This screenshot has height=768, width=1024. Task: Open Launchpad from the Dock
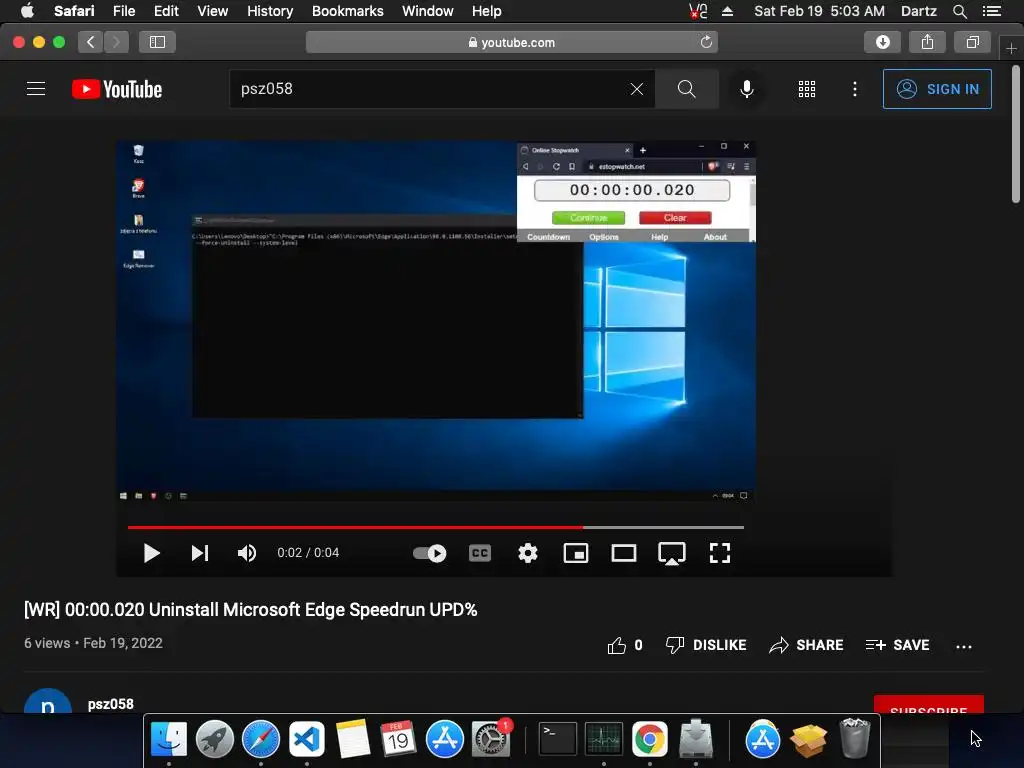pyautogui.click(x=215, y=739)
